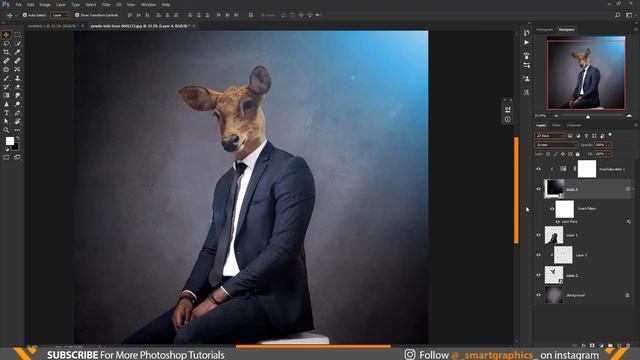The height and width of the screenshot is (360, 640).
Task: Select the Move tool in toolbox
Action: [x=6, y=35]
